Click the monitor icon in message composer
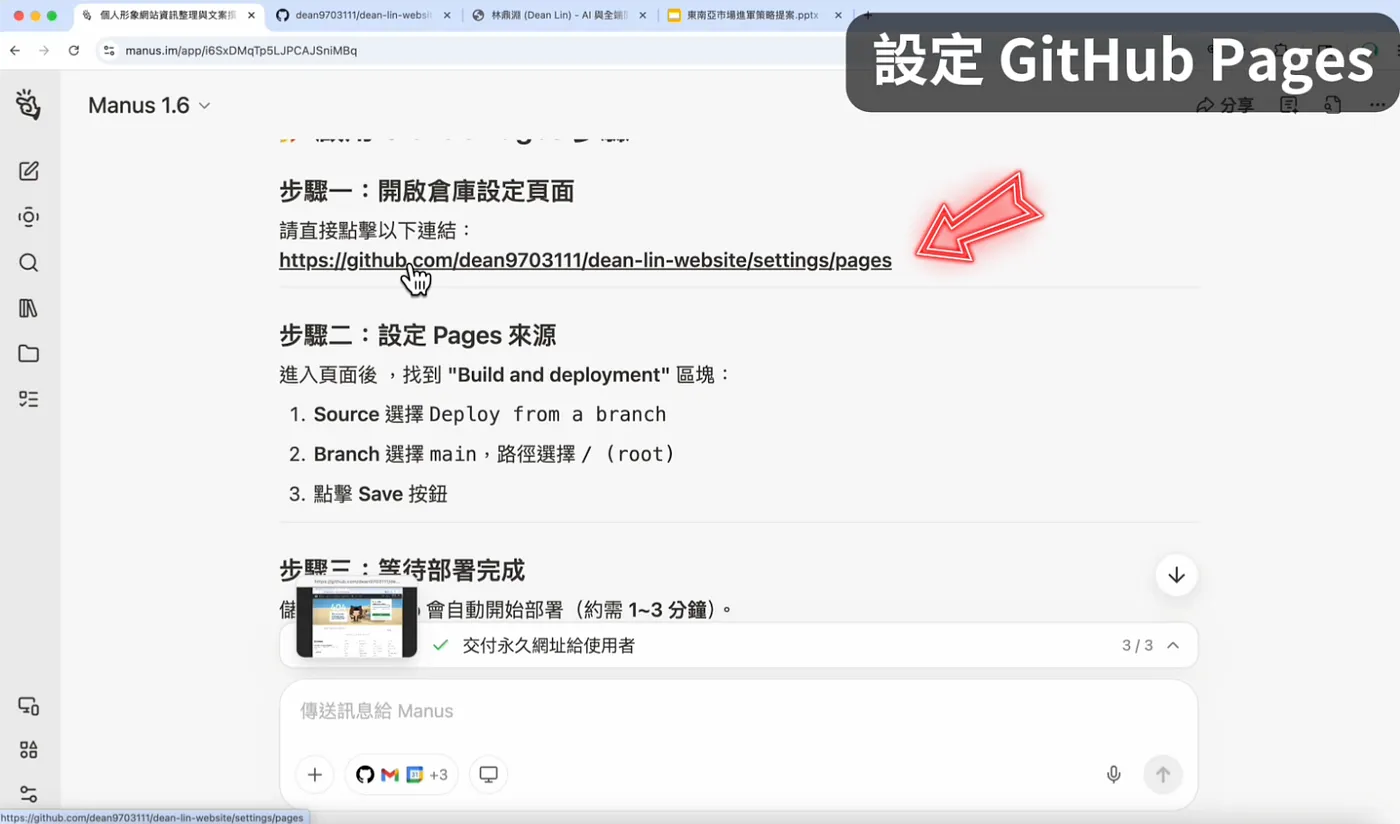 pos(489,774)
